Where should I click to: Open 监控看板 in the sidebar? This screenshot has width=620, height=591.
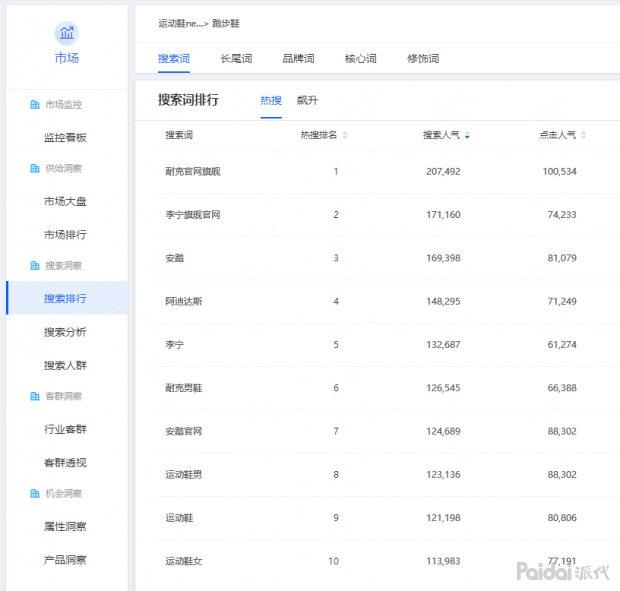point(65,138)
